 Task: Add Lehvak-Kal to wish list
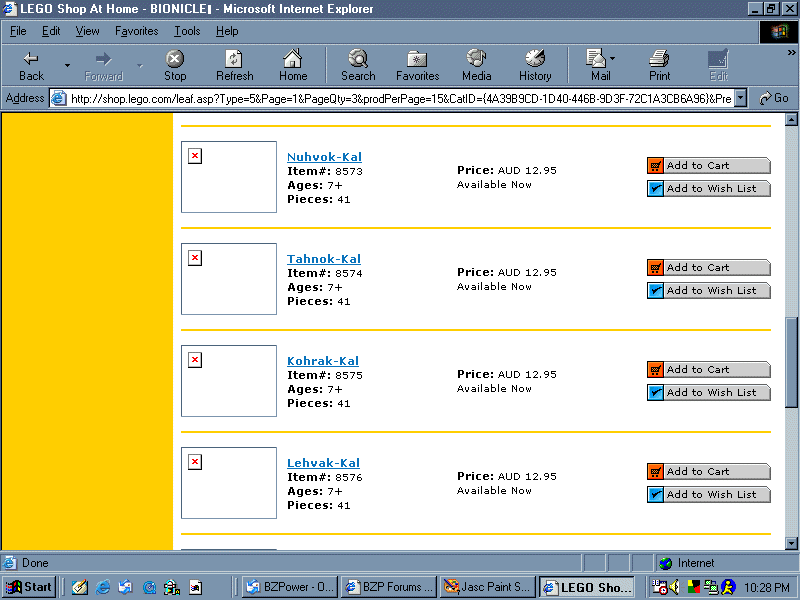coord(709,494)
